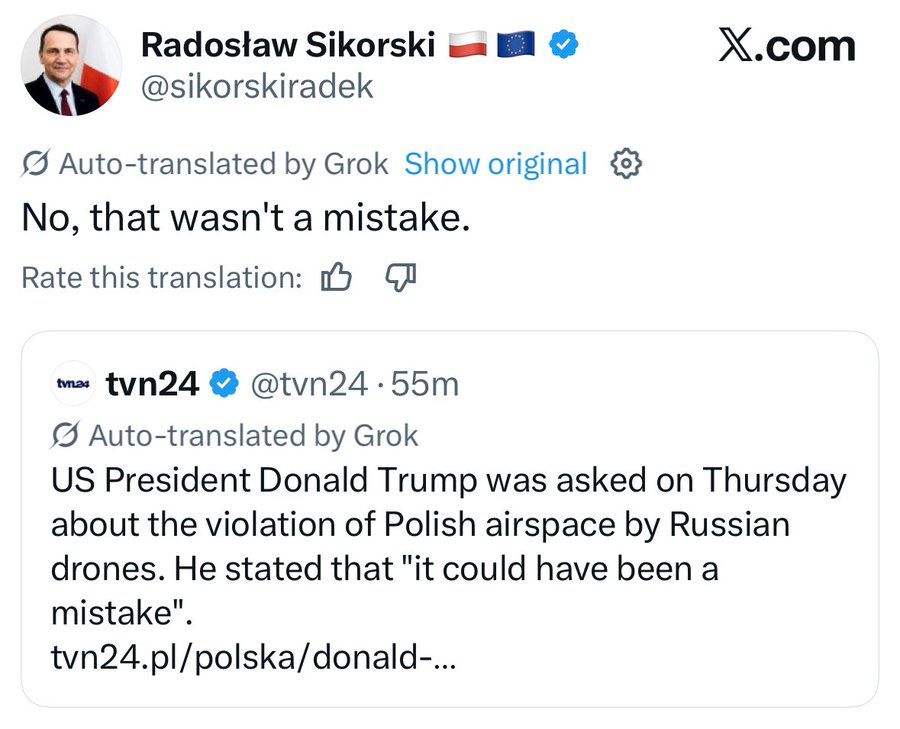Image resolution: width=900 pixels, height=729 pixels.
Task: Click the 55m timestamp on quoted post
Action: point(425,383)
